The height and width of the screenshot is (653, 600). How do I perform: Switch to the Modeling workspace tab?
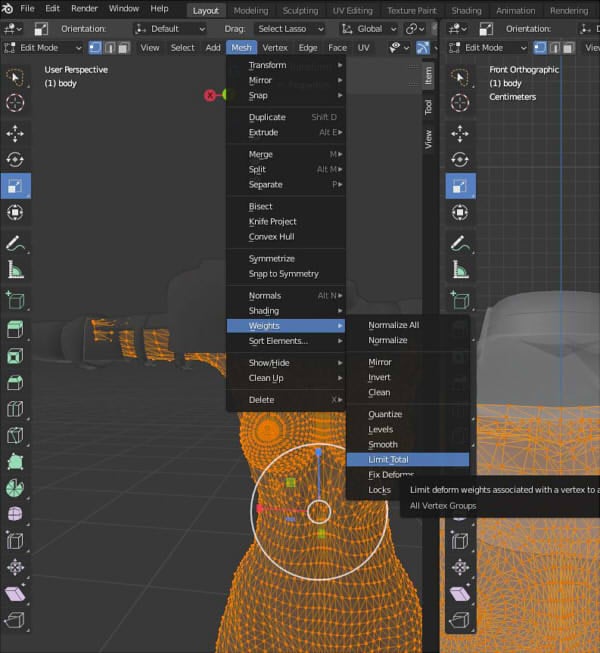click(x=251, y=10)
